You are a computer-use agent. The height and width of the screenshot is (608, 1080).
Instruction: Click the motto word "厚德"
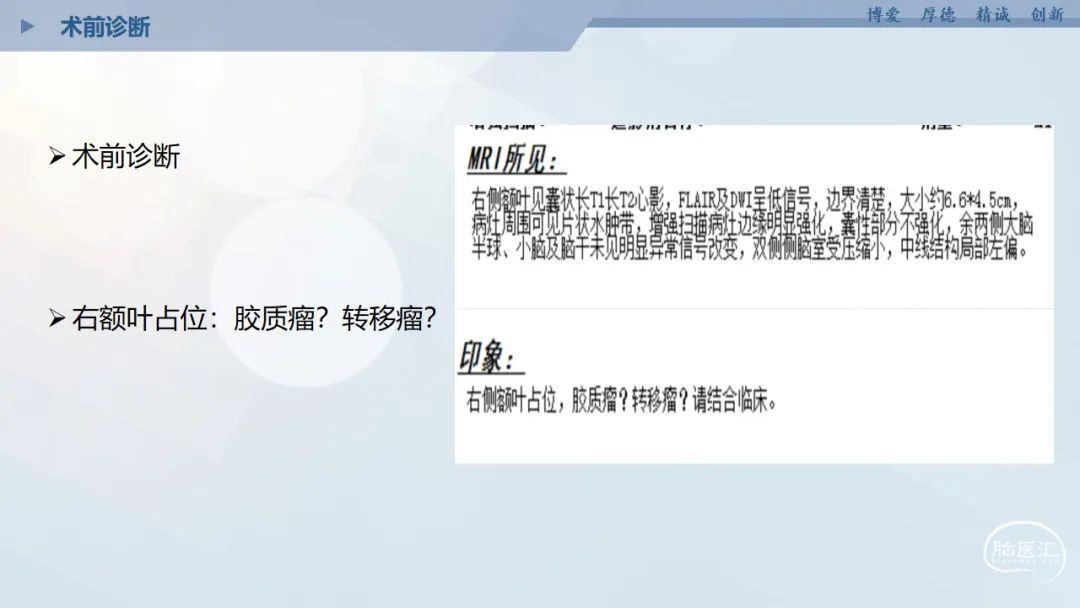[938, 14]
